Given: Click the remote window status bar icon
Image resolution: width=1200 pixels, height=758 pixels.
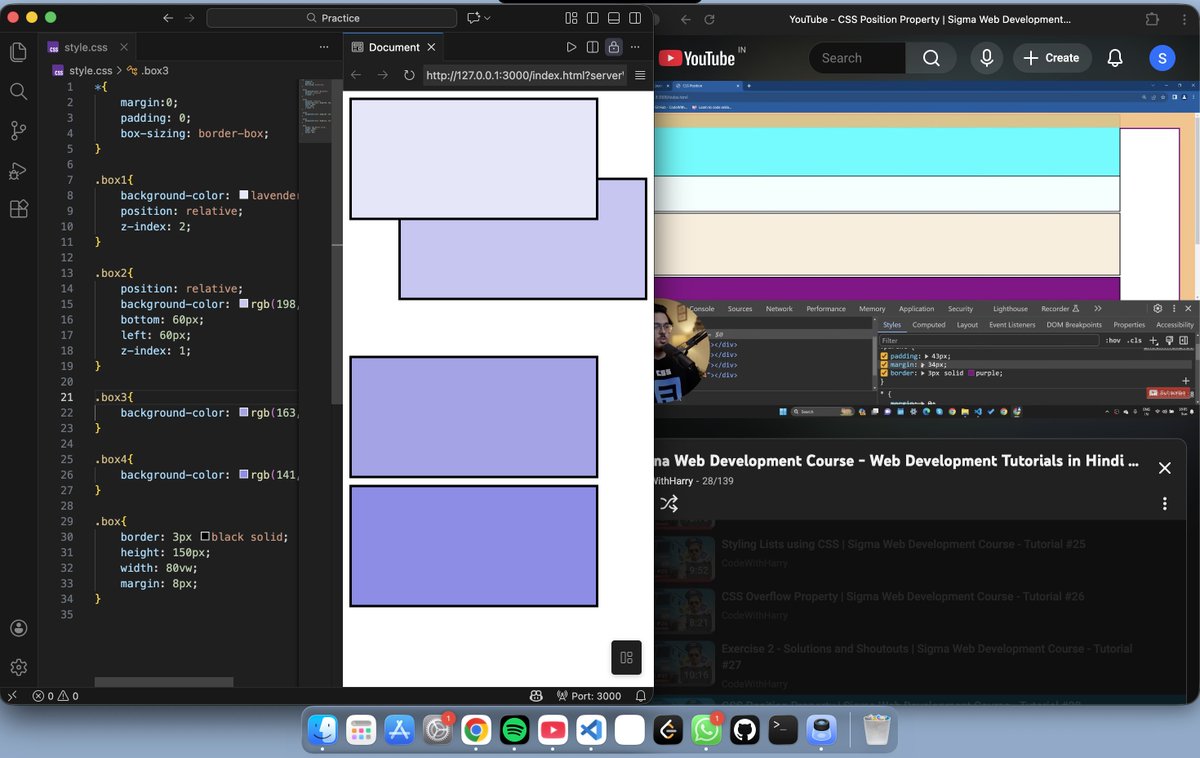Looking at the screenshot, I should (12, 696).
